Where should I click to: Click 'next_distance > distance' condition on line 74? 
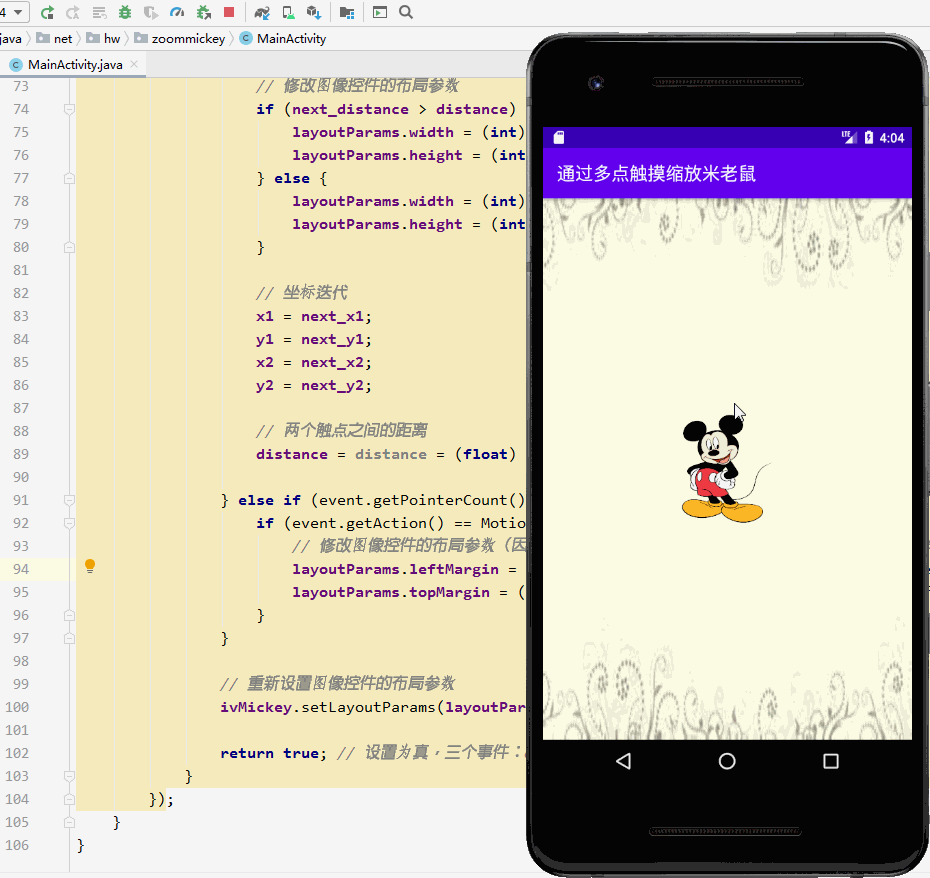point(400,110)
